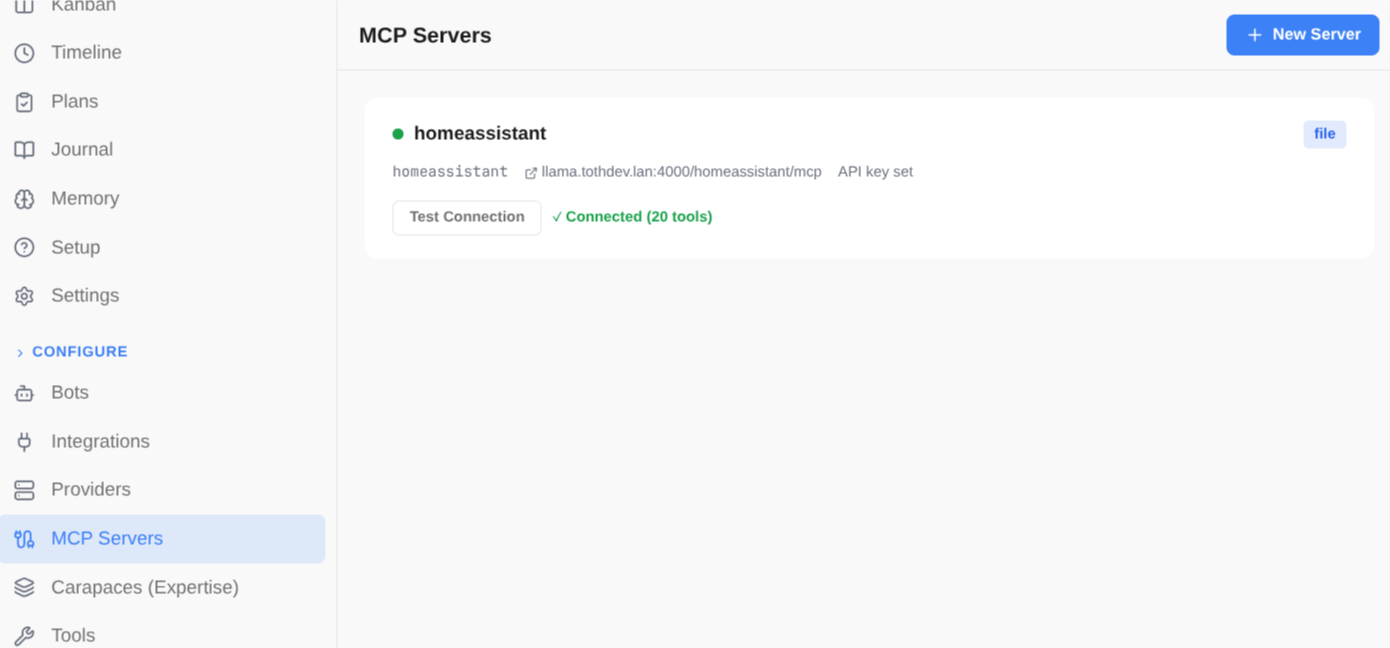Collapse the CONFIGURE section chevron

(x=18, y=351)
